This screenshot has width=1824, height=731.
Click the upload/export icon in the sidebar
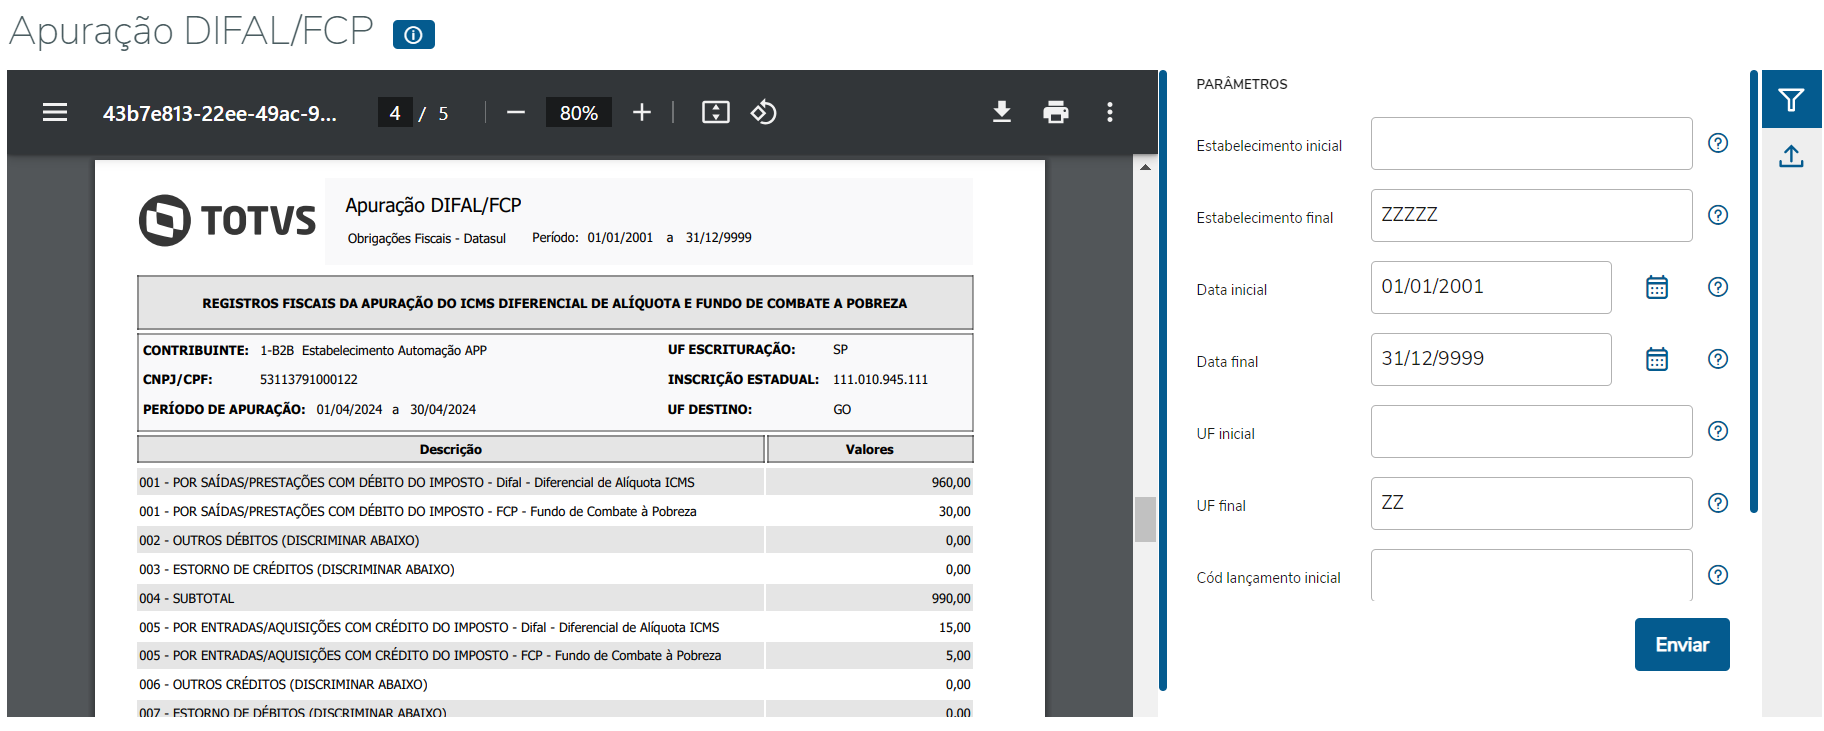[1791, 157]
